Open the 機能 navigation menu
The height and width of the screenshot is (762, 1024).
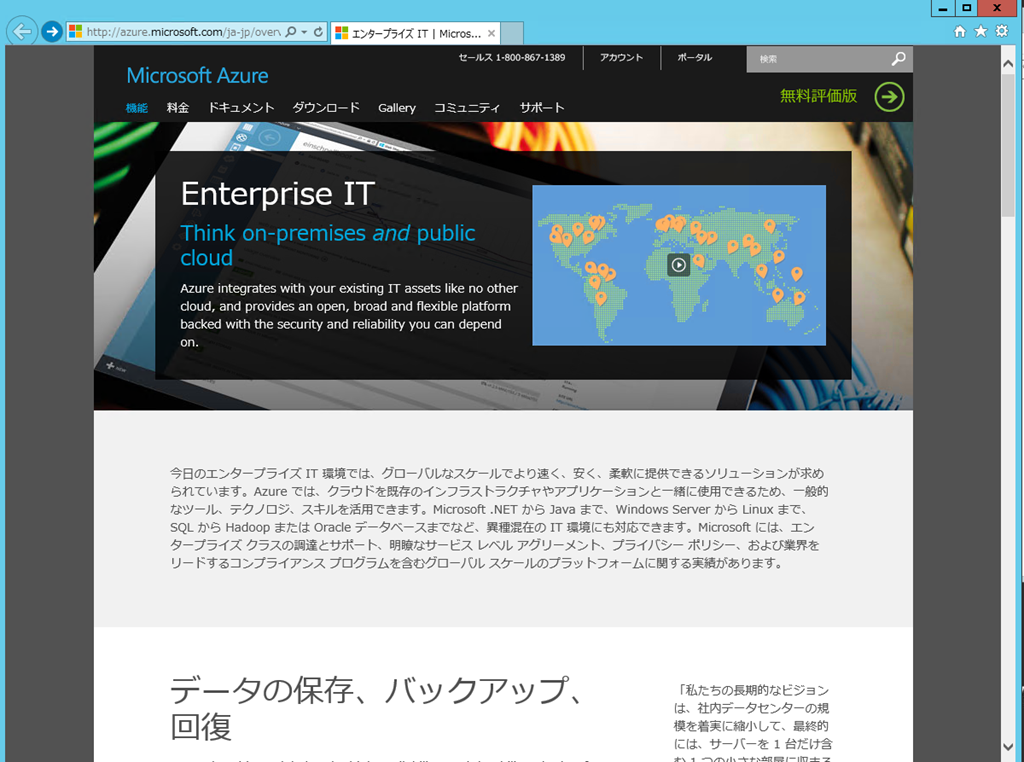(136, 108)
